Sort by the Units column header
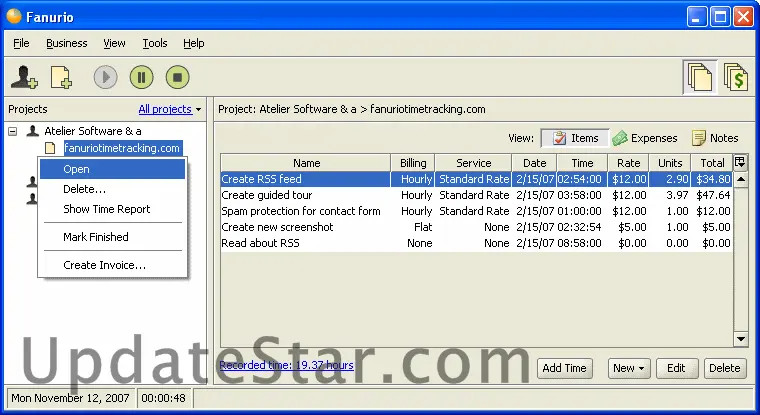The image size is (760, 415). click(x=670, y=163)
